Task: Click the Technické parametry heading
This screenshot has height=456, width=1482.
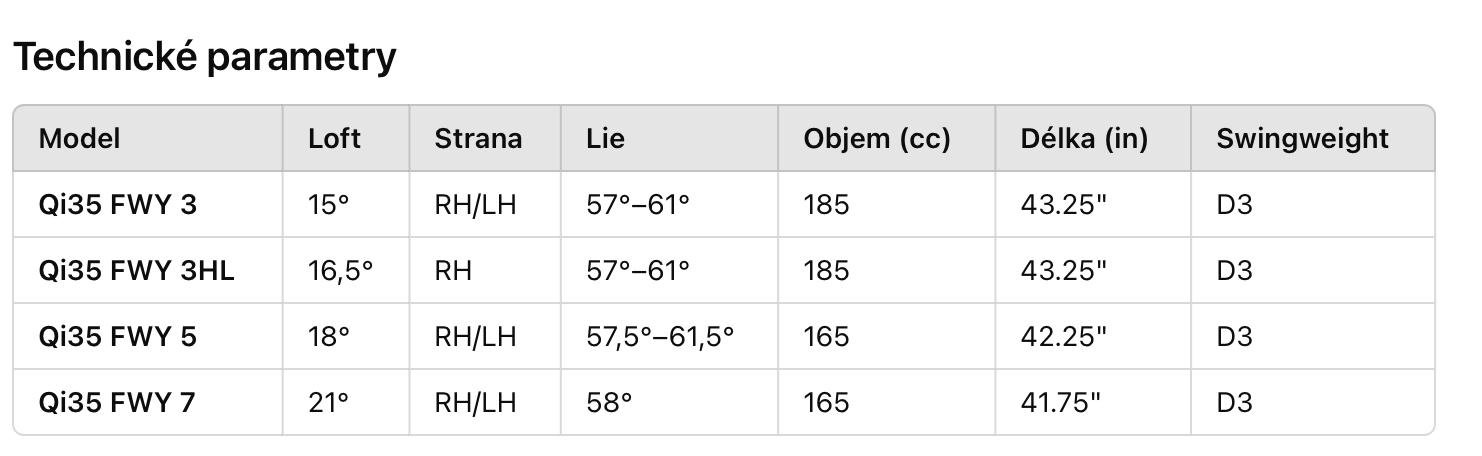Action: pos(204,58)
